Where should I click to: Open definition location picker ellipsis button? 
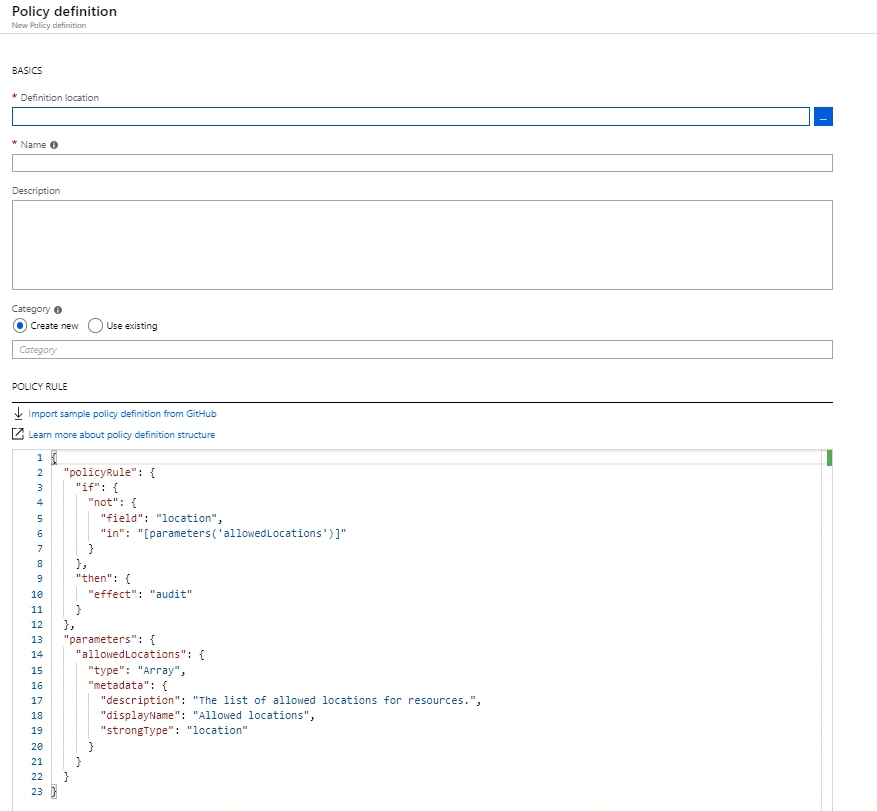[823, 116]
